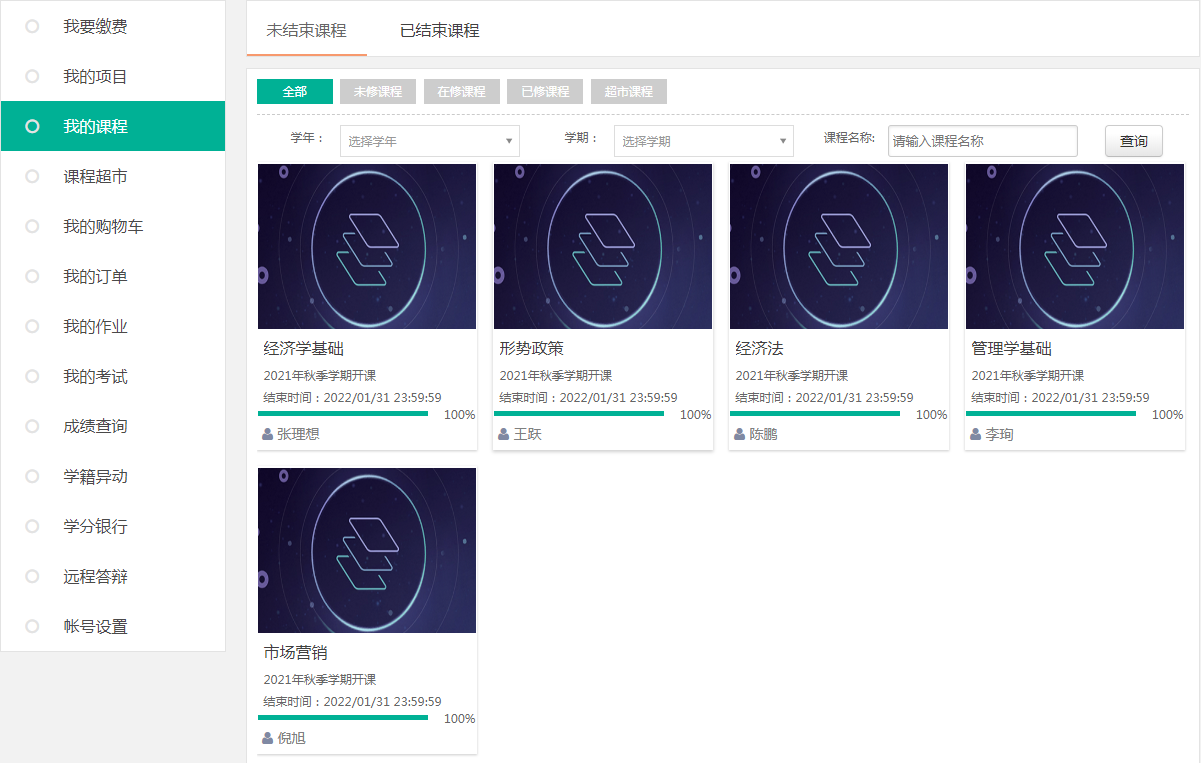1201x763 pixels.
Task: Click teacher name 张理想
Action: pyautogui.click(x=298, y=434)
